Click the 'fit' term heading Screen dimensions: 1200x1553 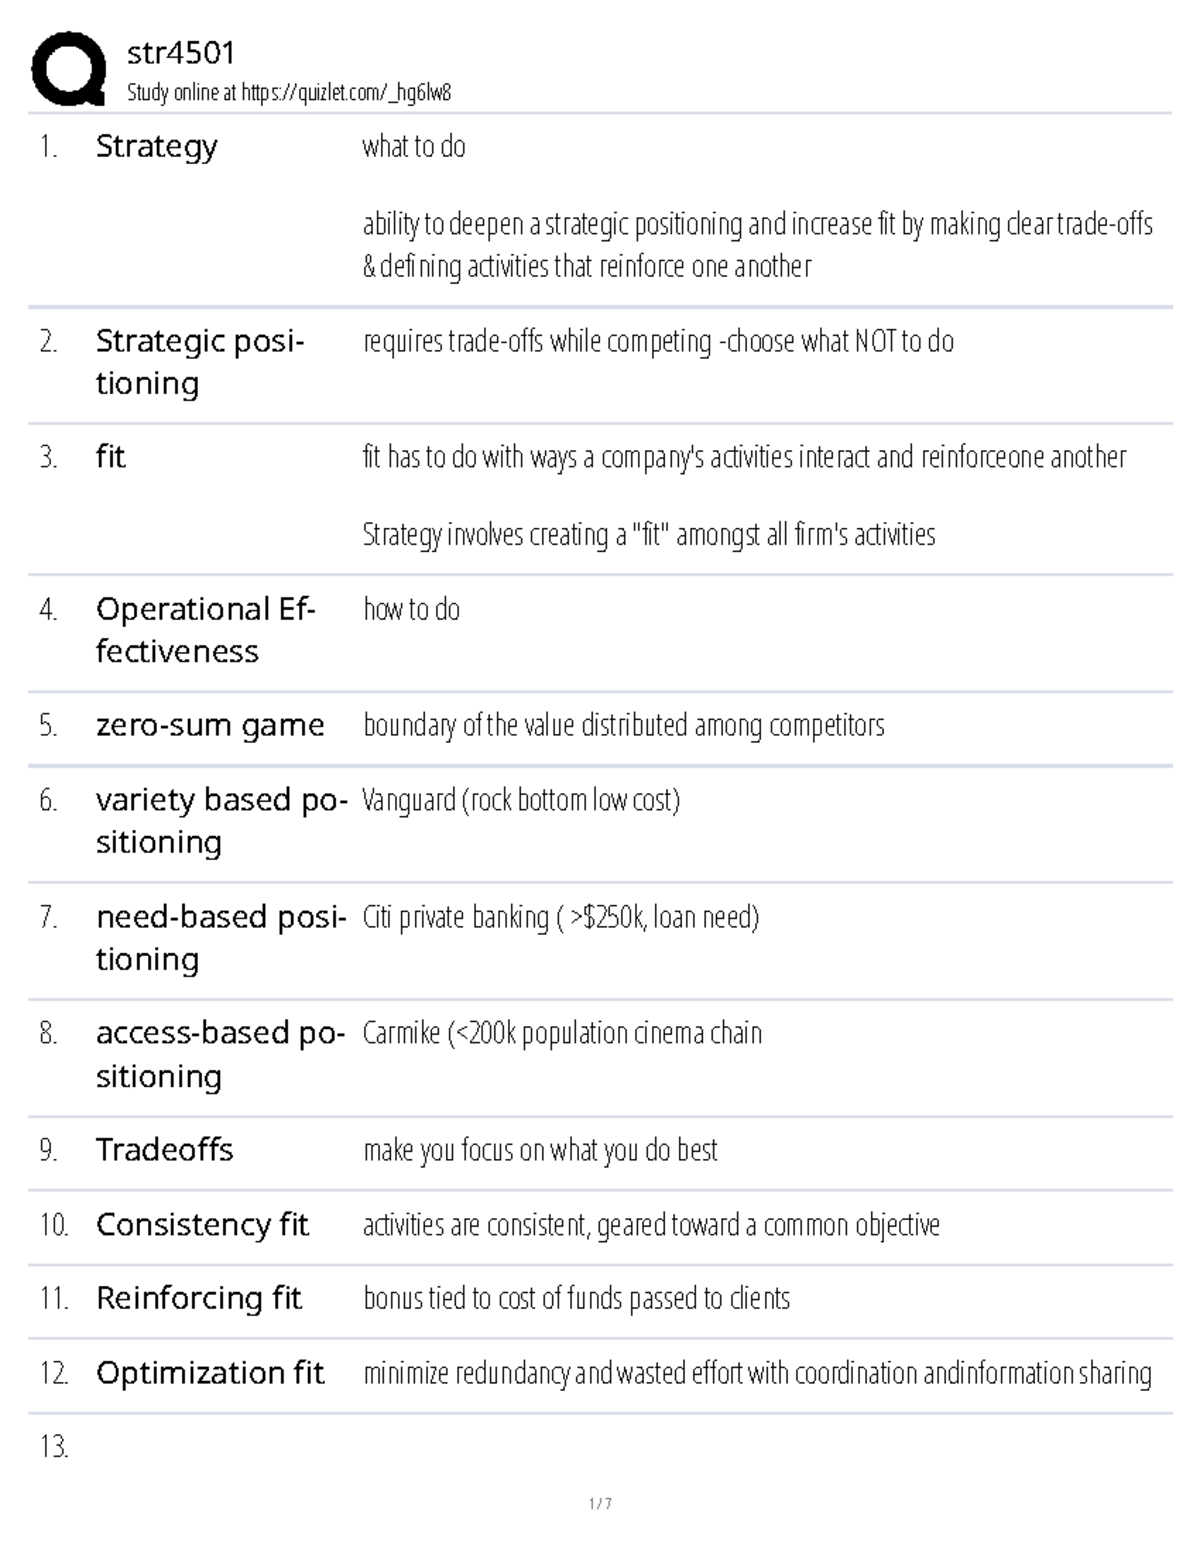[x=111, y=457]
